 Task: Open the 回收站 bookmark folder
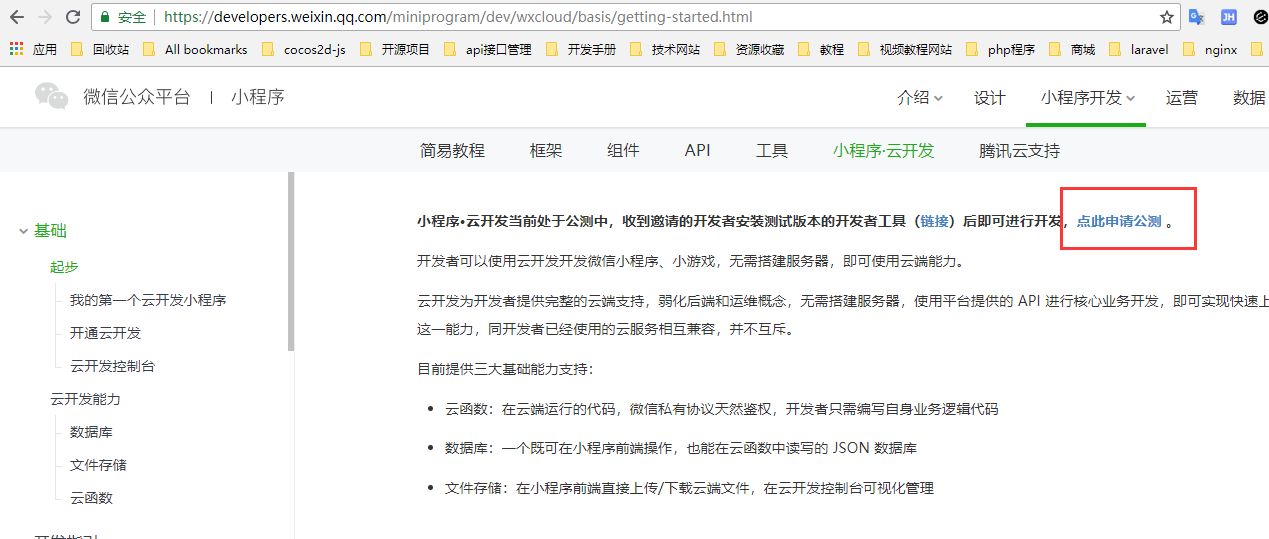100,49
